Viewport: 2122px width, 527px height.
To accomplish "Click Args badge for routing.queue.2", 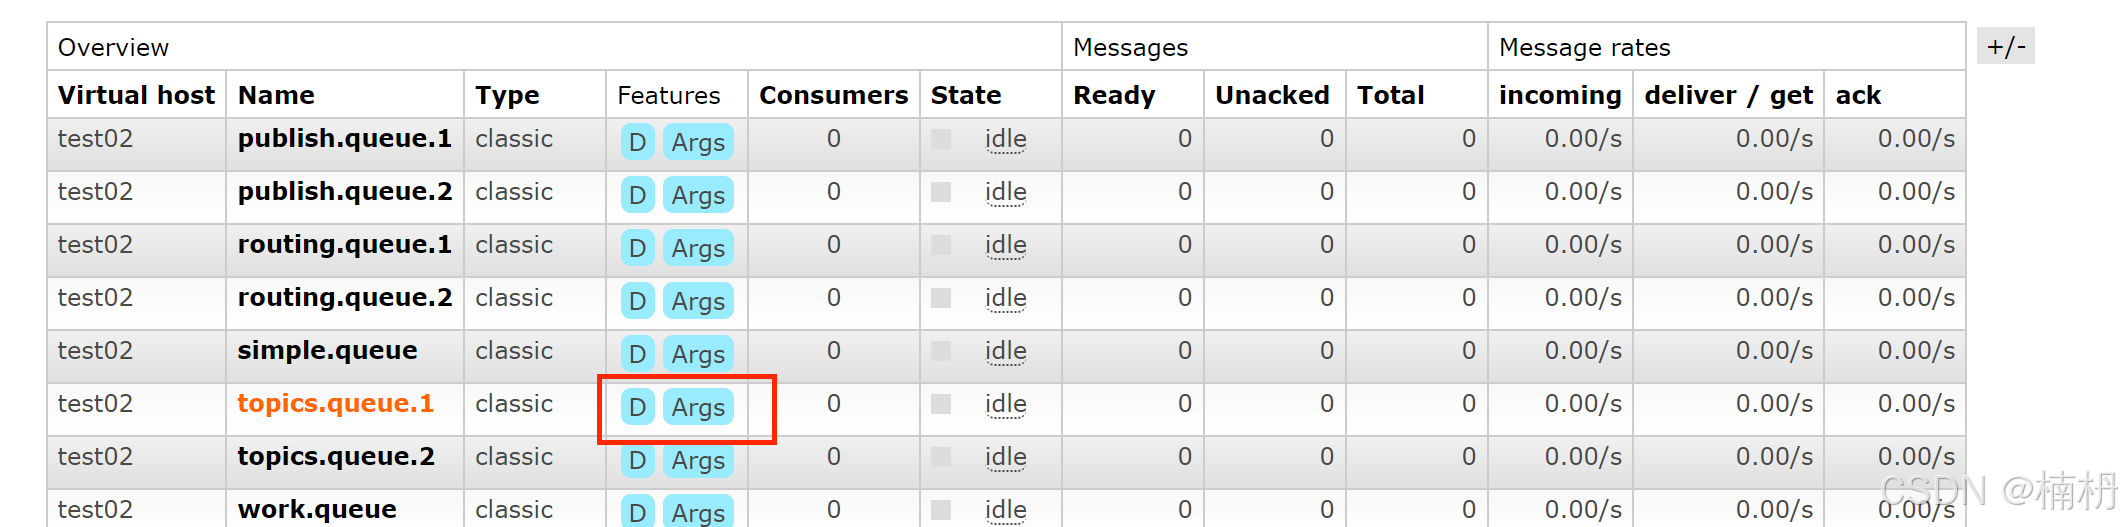I will click(x=698, y=301).
